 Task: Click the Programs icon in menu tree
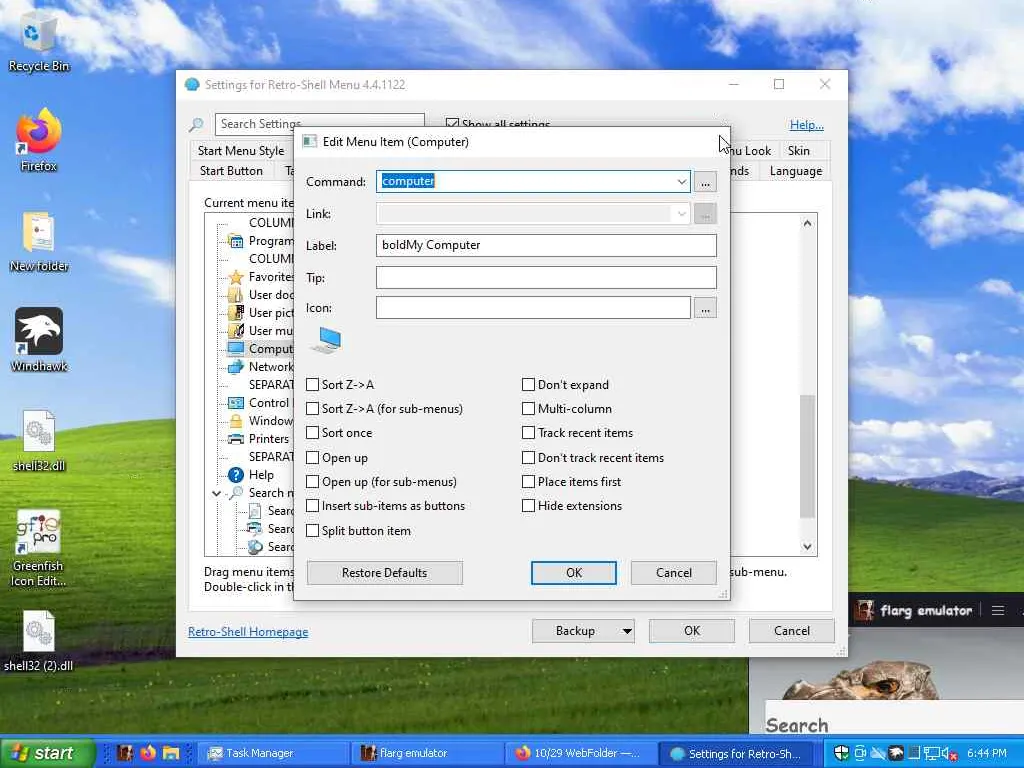[x=236, y=241]
